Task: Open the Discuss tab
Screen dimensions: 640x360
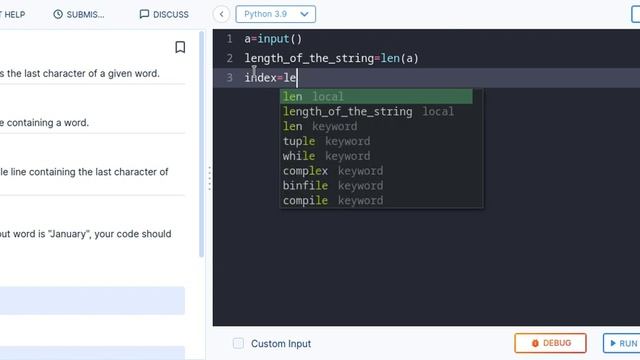Action: 164,14
